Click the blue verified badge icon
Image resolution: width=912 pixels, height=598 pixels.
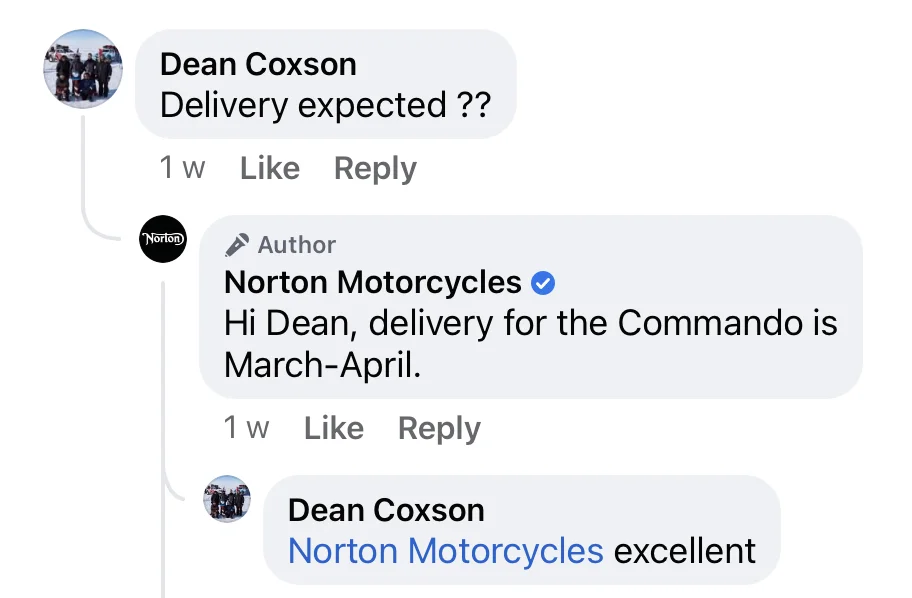coord(542,284)
